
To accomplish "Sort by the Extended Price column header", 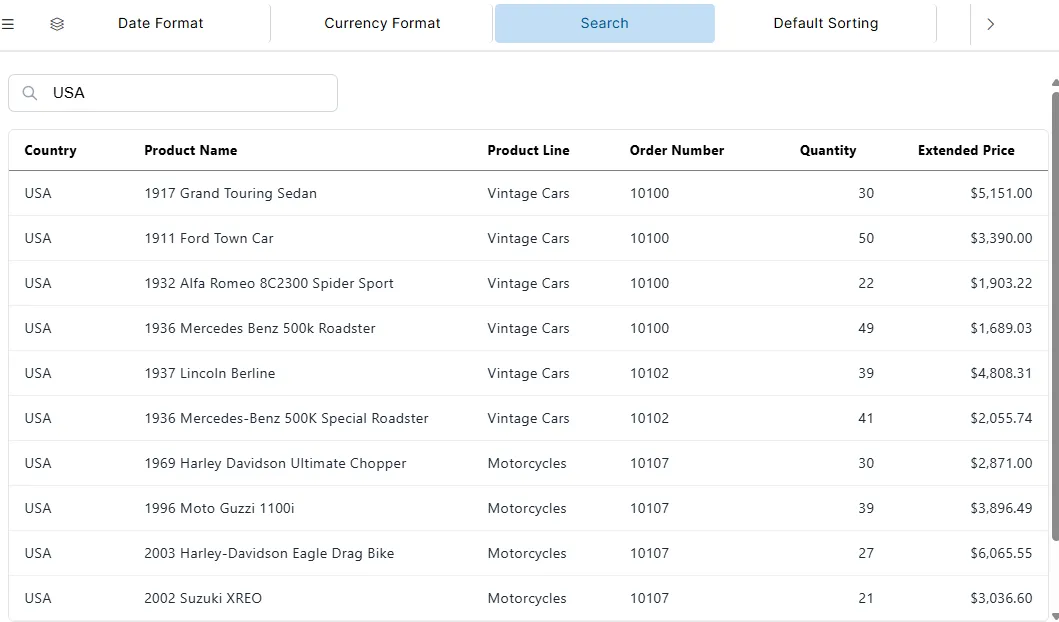I will point(965,150).
